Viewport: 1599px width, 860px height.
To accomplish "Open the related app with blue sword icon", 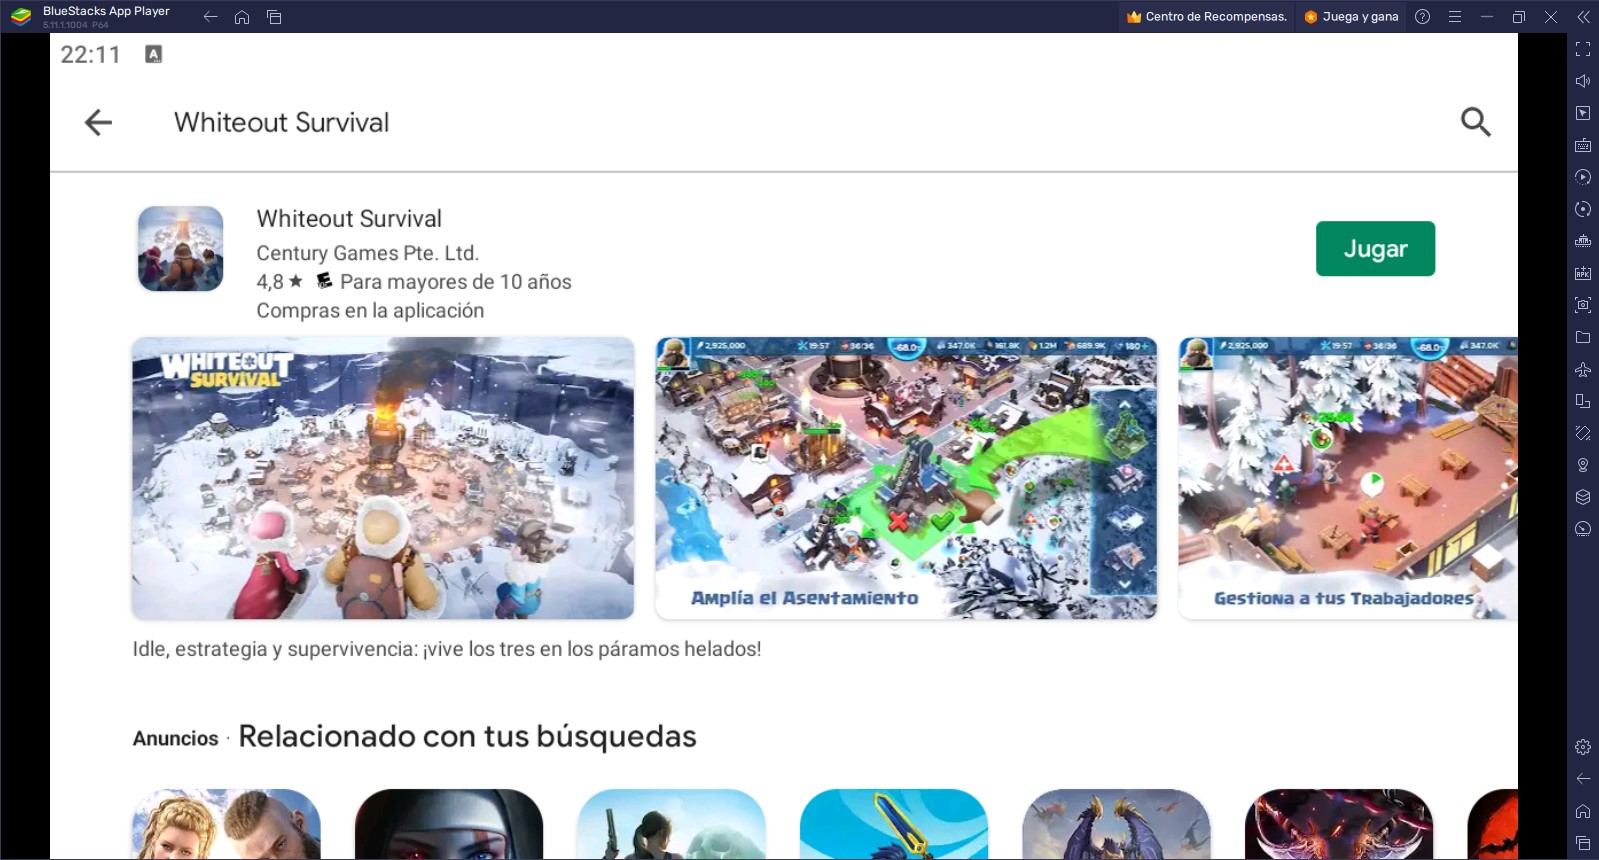I will coord(894,824).
